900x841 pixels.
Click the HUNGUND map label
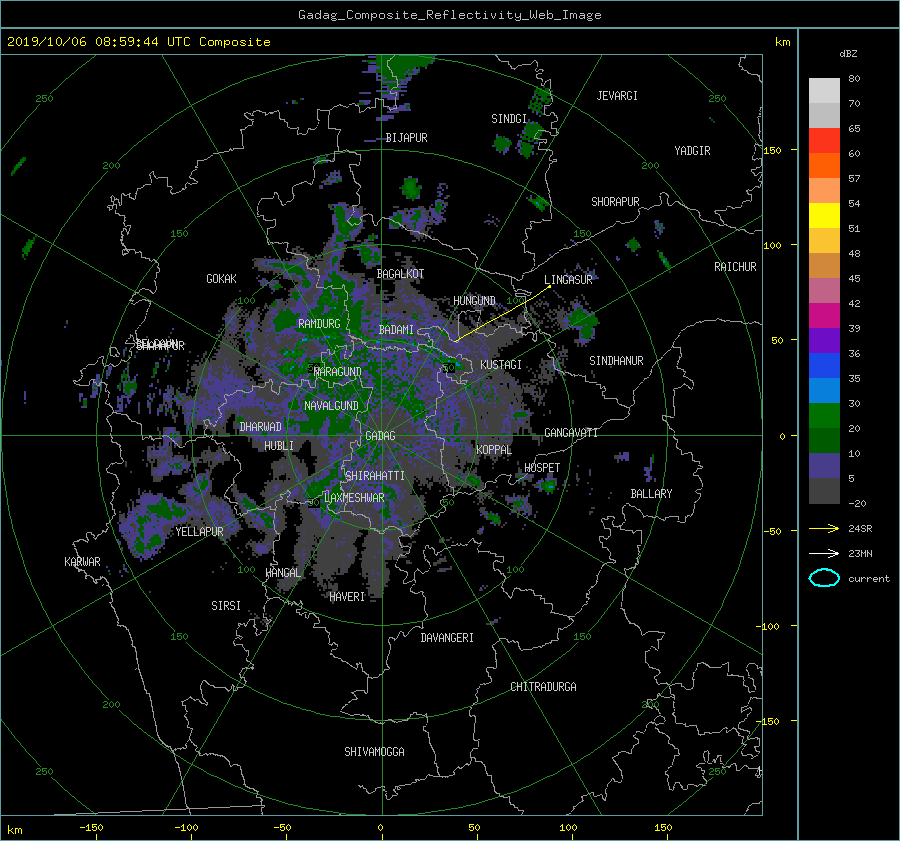pyautogui.click(x=474, y=301)
